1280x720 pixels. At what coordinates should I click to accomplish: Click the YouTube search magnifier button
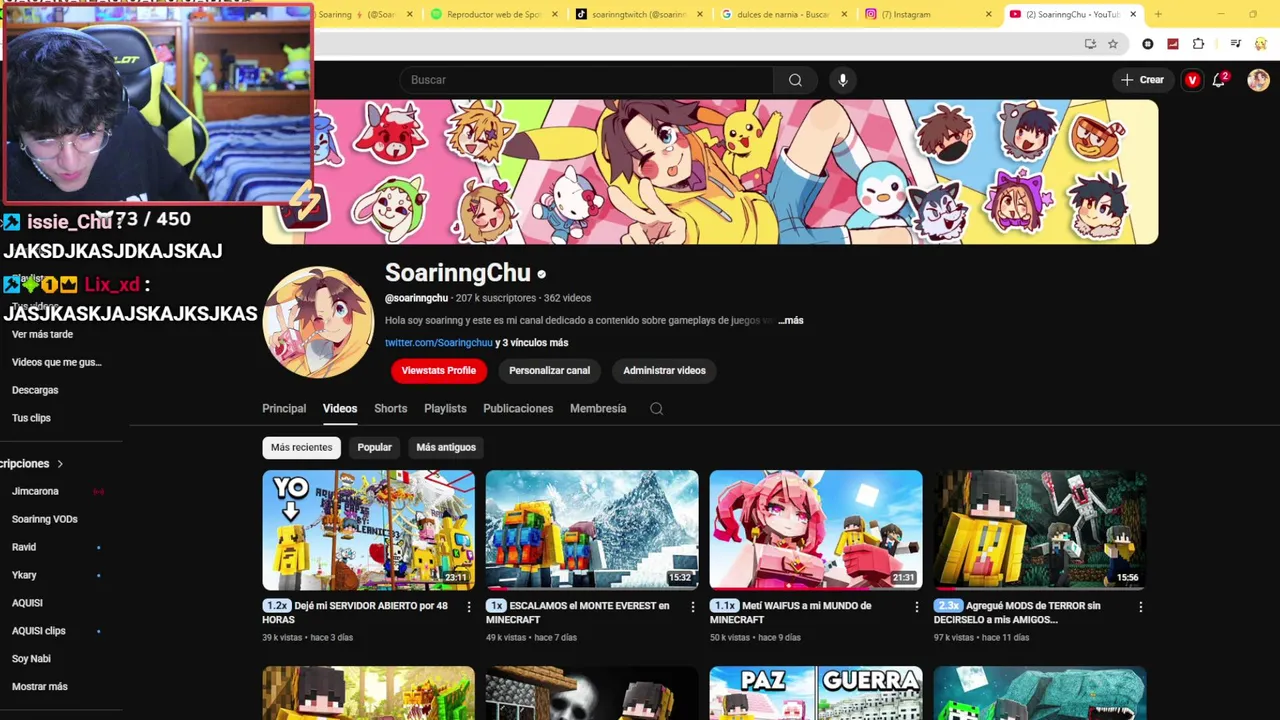tap(795, 80)
